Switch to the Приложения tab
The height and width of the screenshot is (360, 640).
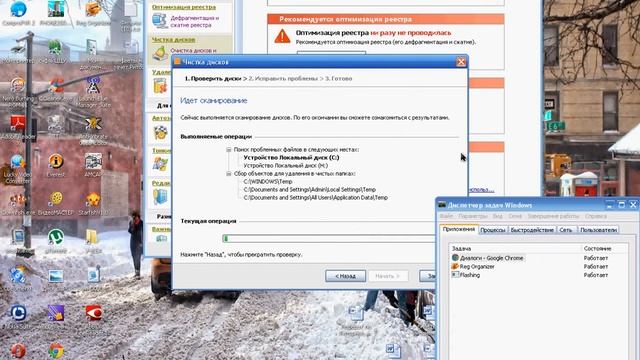(459, 229)
